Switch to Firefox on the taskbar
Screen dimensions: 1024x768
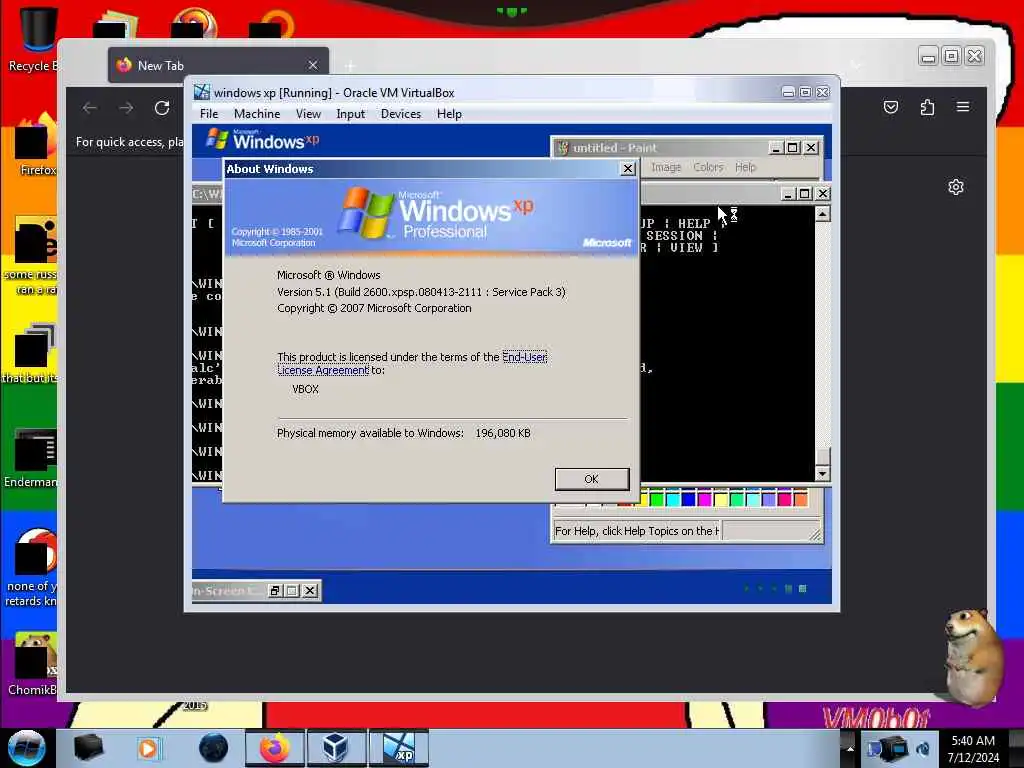click(275, 748)
